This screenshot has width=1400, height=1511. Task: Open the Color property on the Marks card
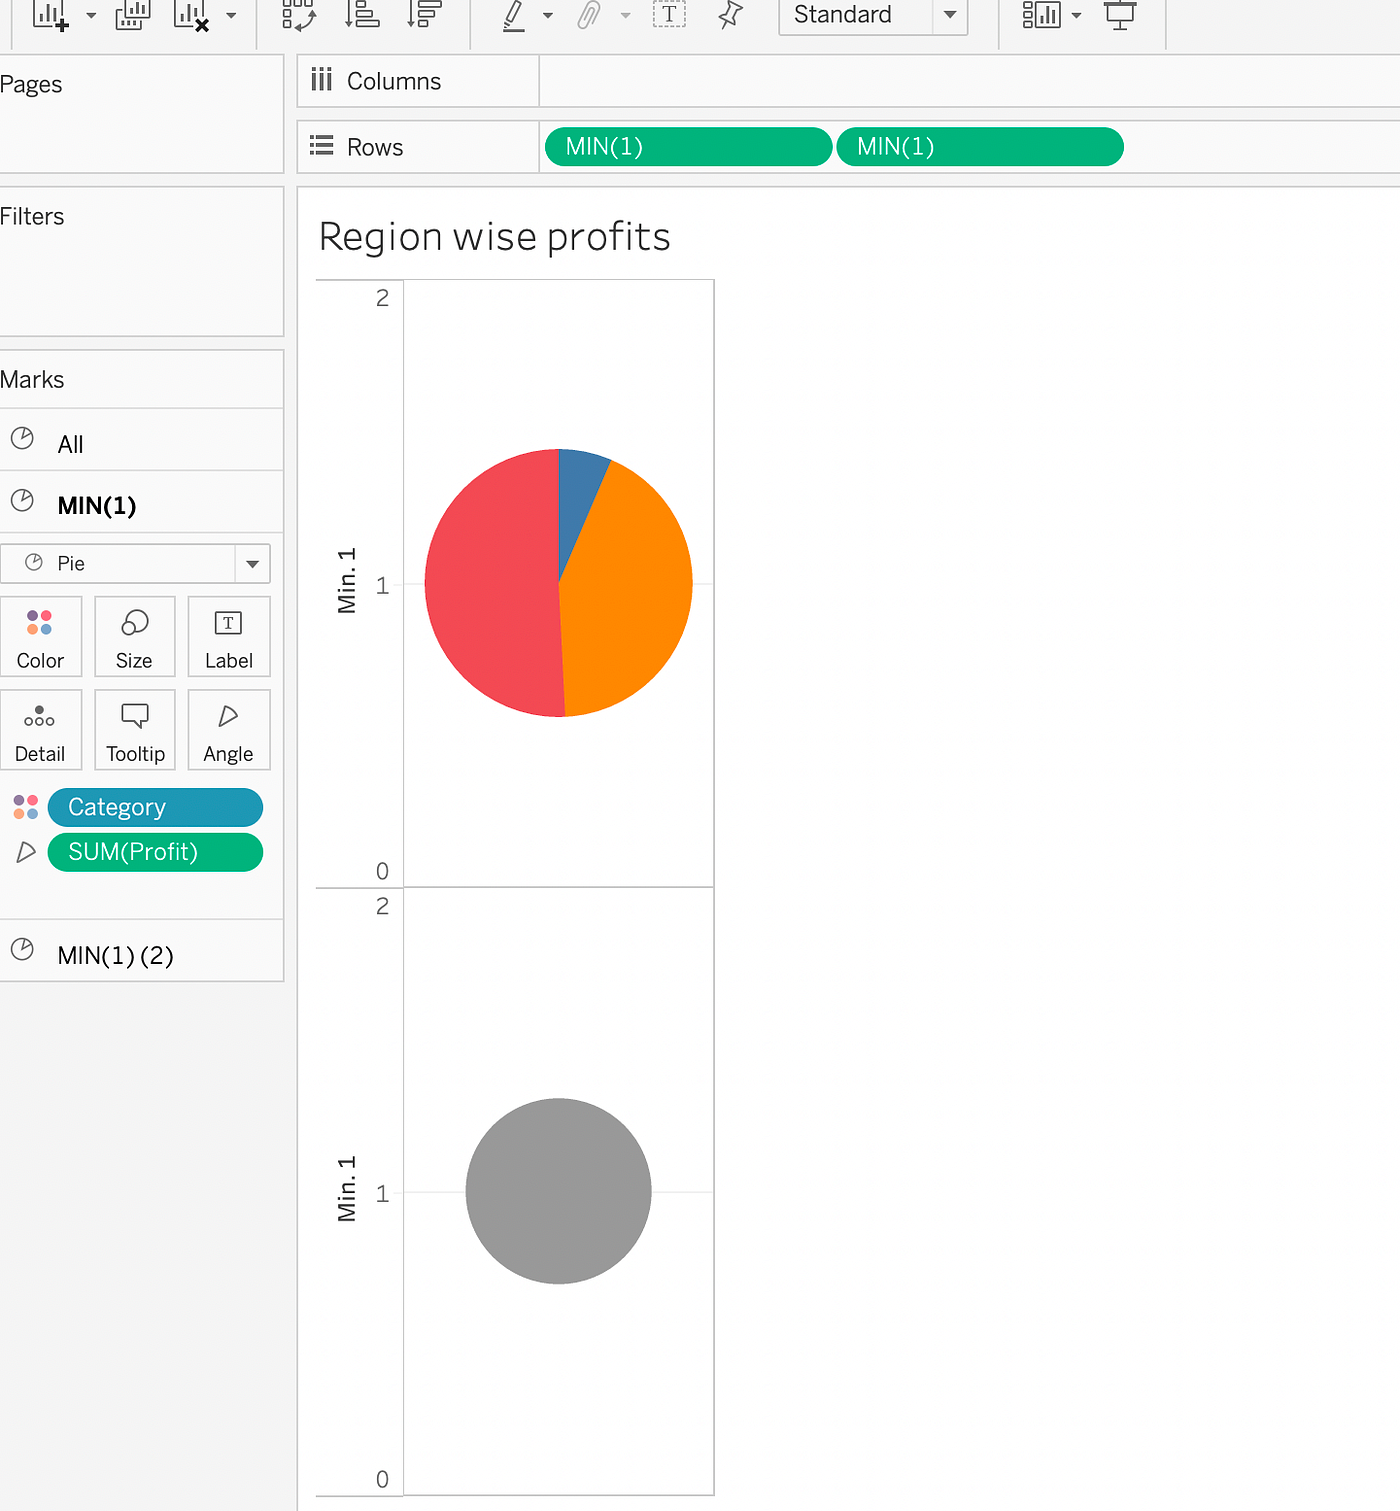(41, 637)
